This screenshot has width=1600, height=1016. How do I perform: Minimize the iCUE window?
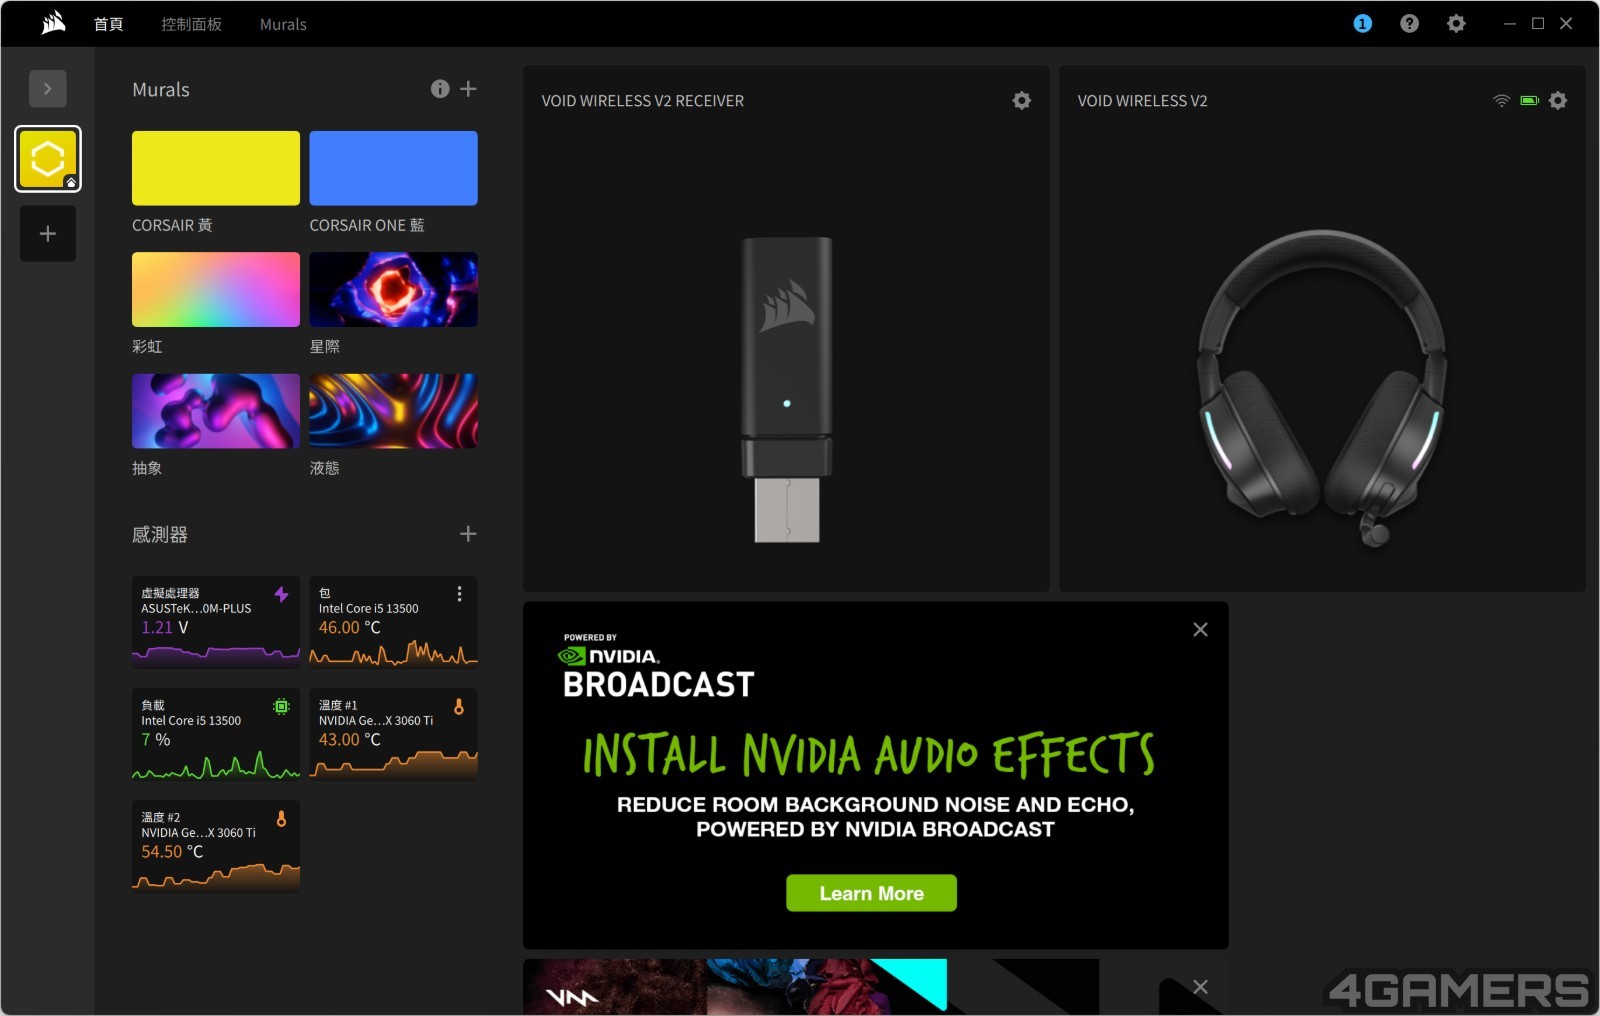(1510, 23)
